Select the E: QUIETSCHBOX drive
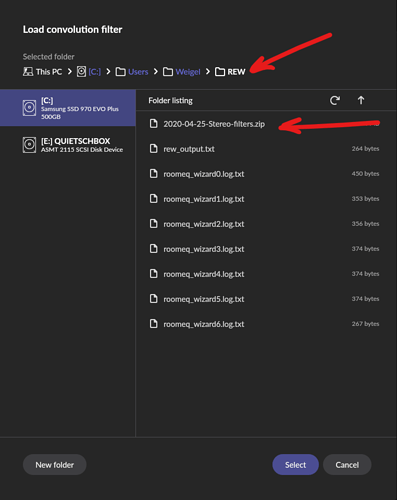This screenshot has height=500, width=397. tap(68, 145)
